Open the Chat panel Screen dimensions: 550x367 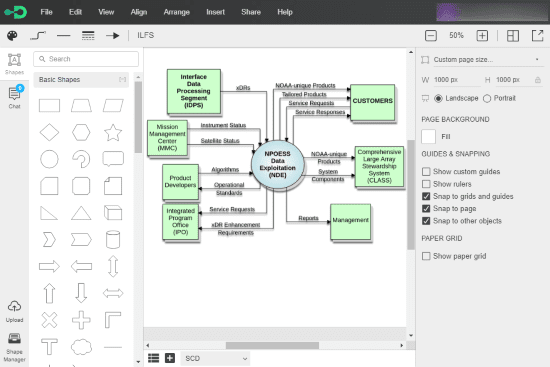[x=14, y=97]
